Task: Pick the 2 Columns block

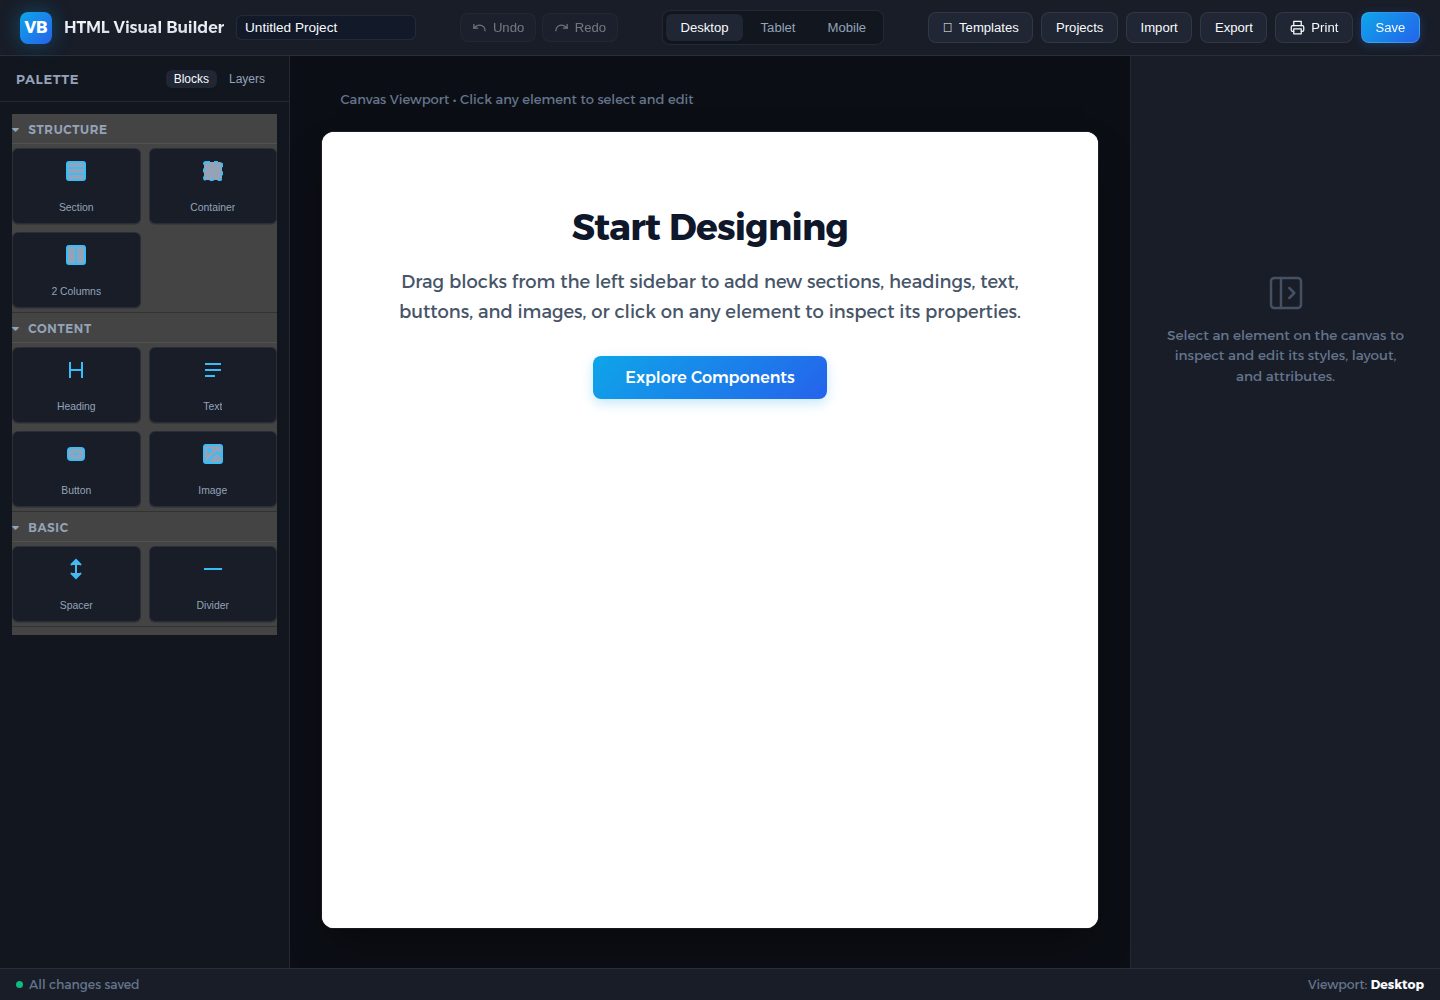Action: [x=76, y=270]
